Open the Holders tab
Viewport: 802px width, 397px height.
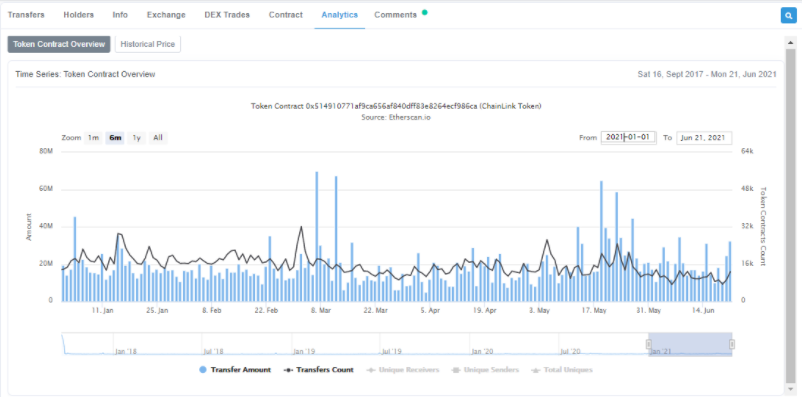(x=79, y=15)
